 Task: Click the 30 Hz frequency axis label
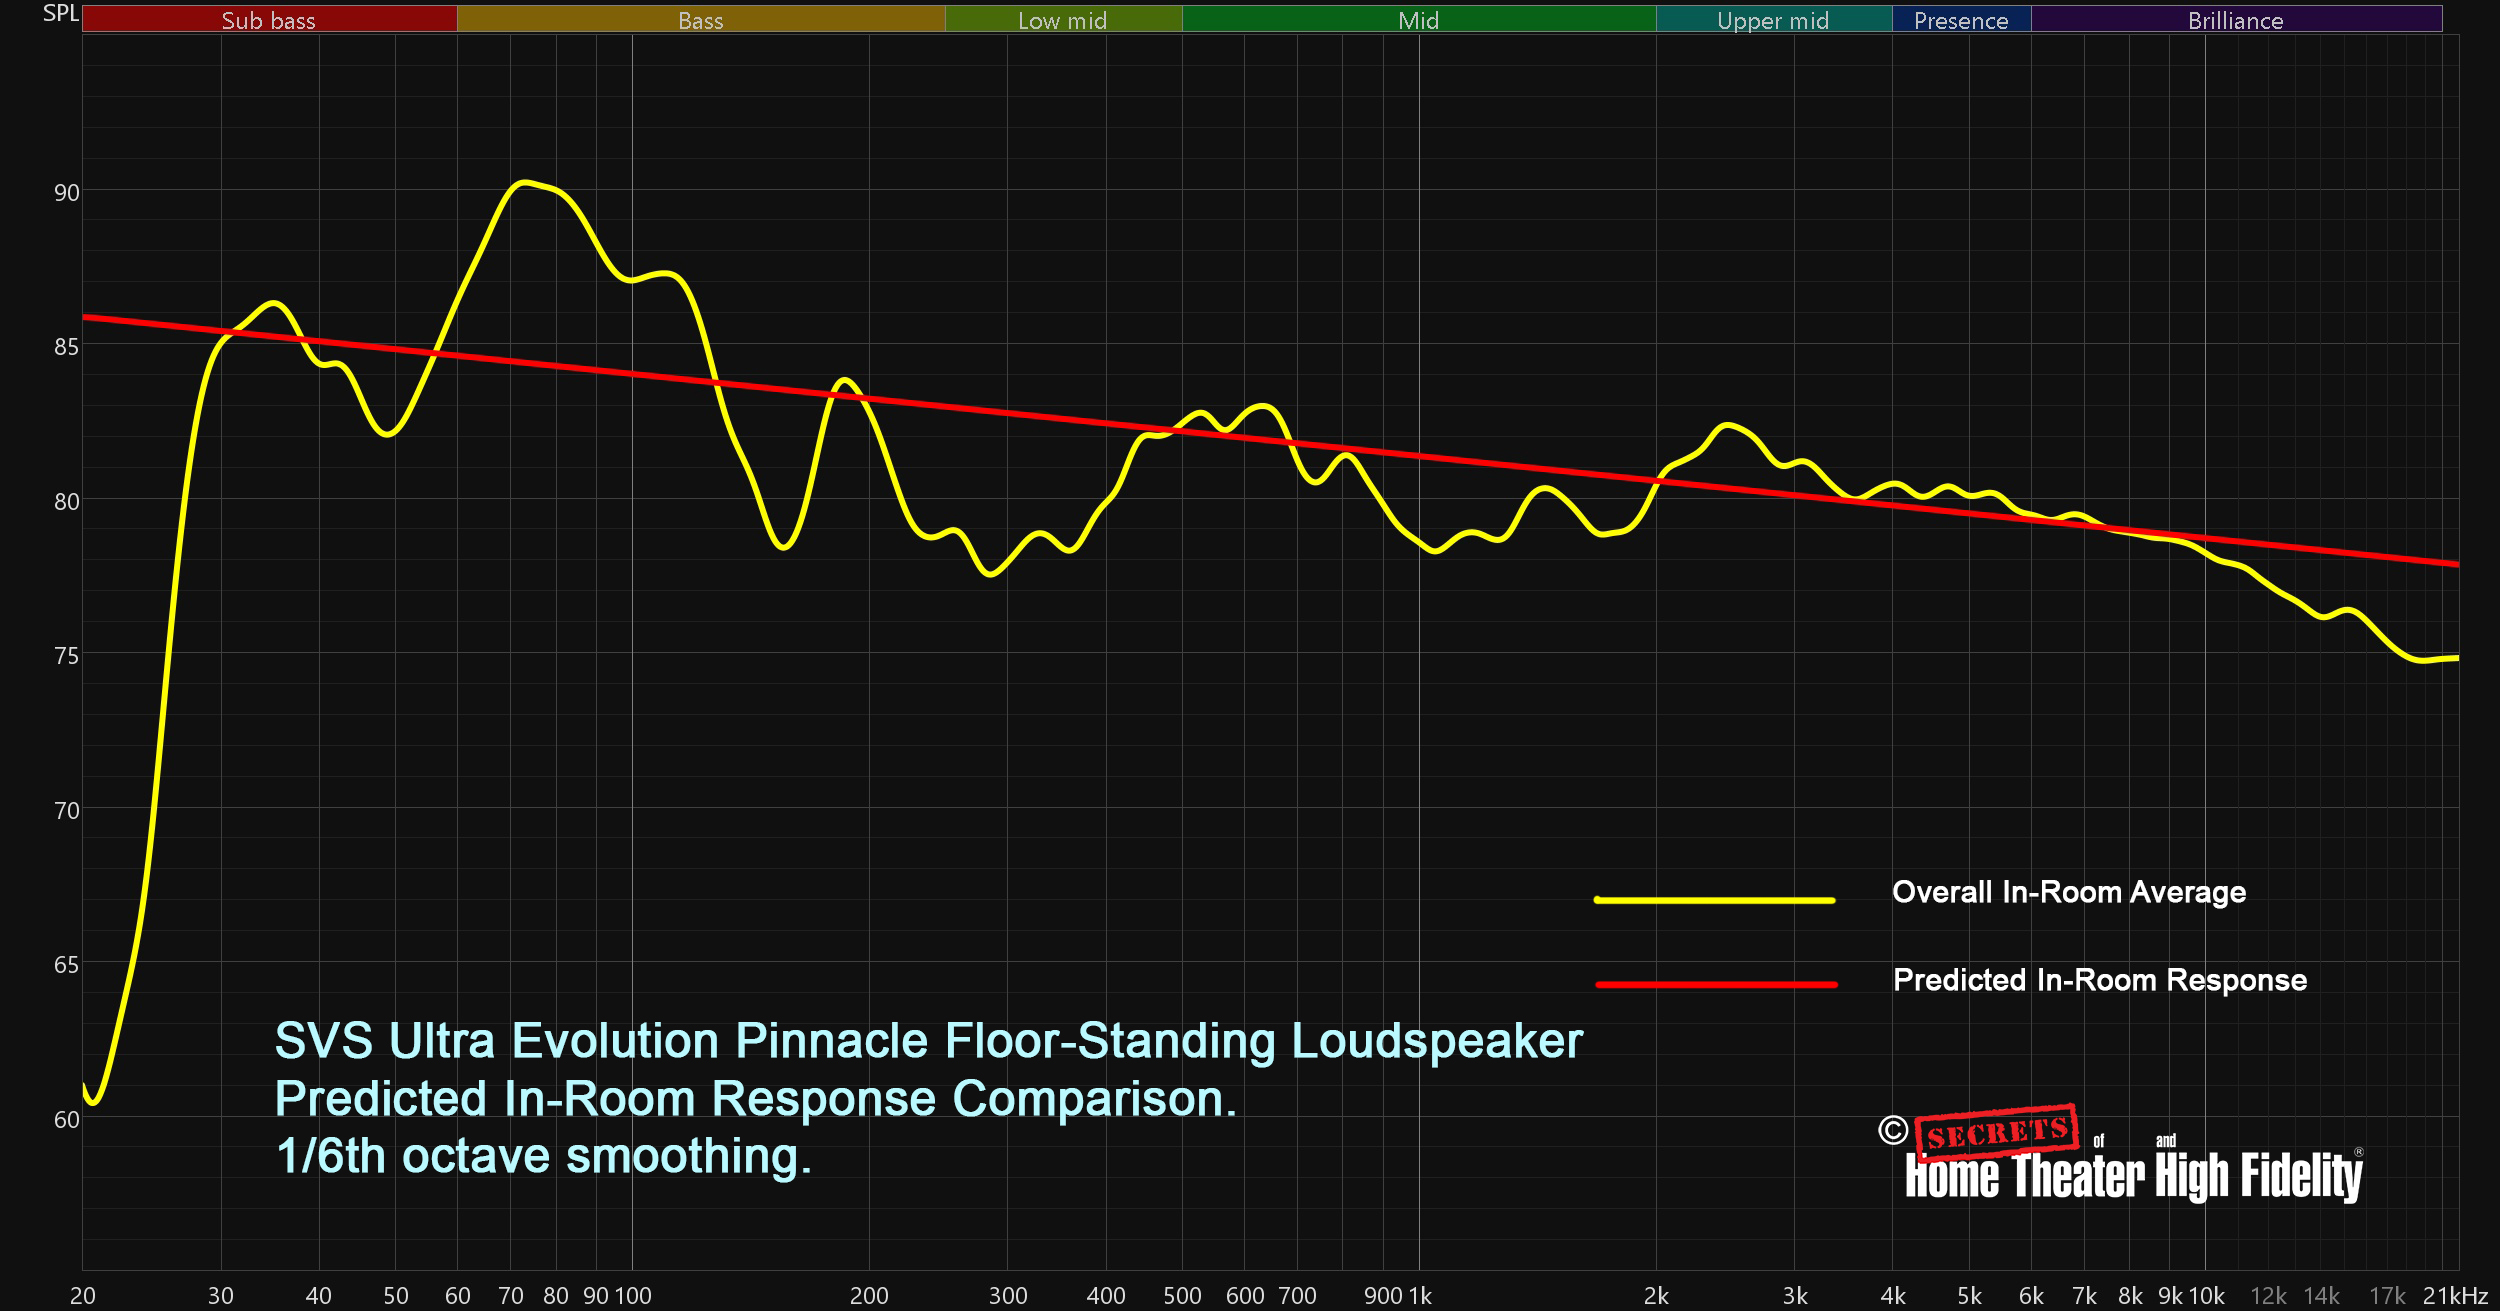tap(220, 1296)
